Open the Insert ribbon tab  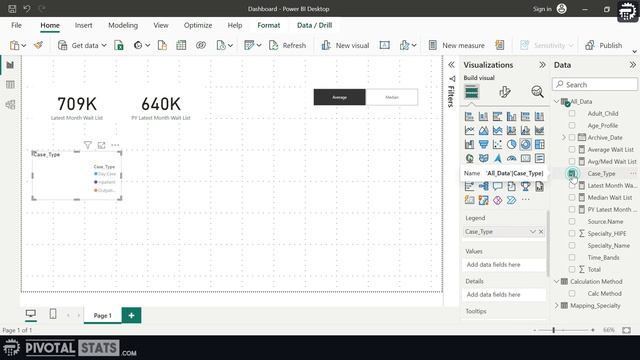[x=83, y=25]
